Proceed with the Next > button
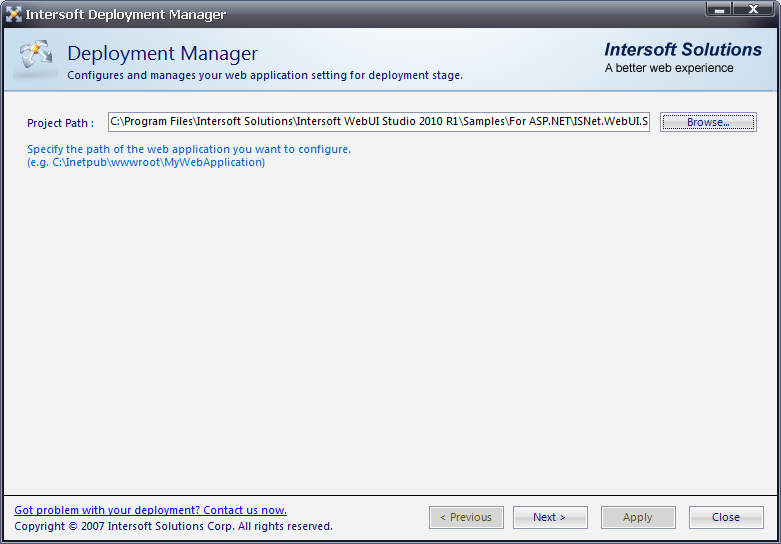 point(549,517)
